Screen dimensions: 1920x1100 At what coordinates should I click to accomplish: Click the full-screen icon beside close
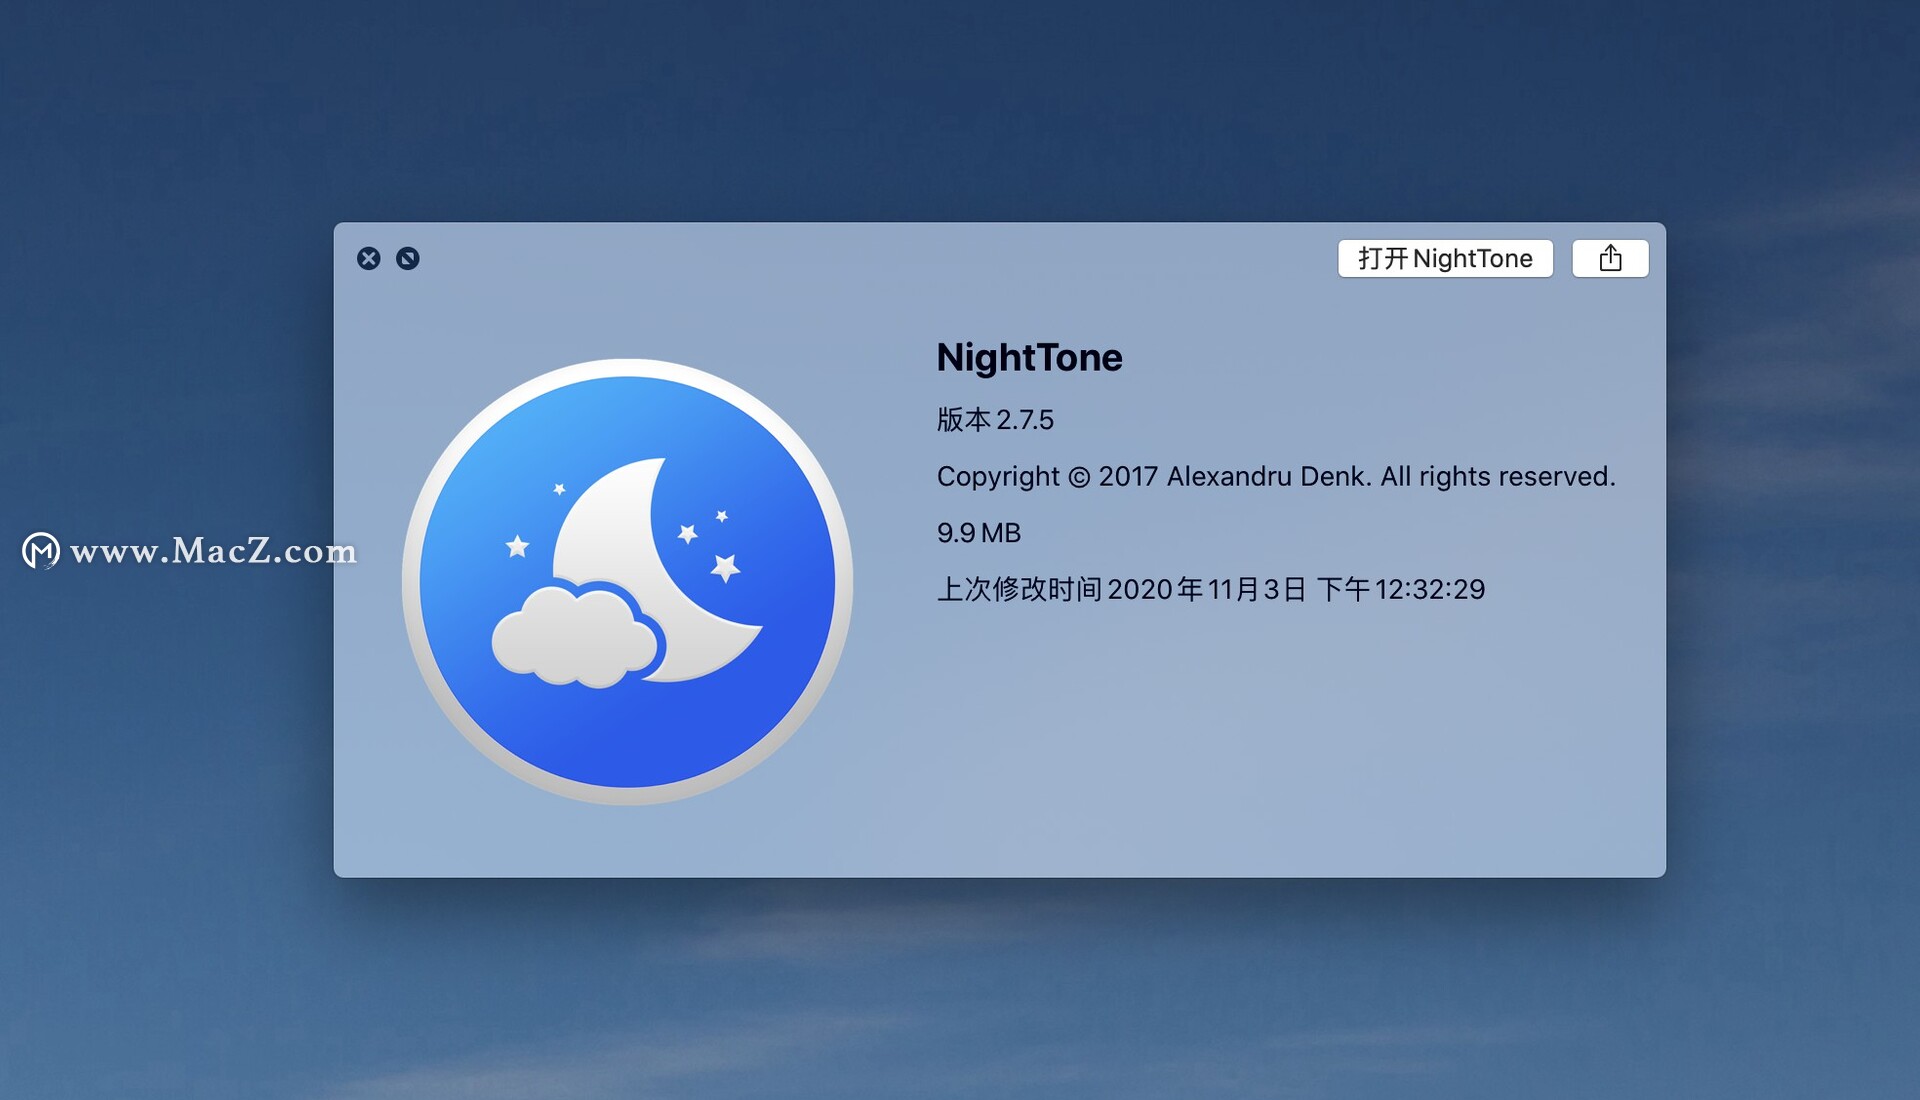(408, 258)
